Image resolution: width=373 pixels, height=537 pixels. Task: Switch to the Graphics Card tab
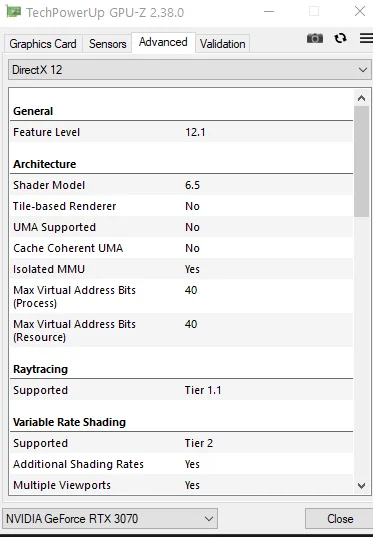point(43,44)
